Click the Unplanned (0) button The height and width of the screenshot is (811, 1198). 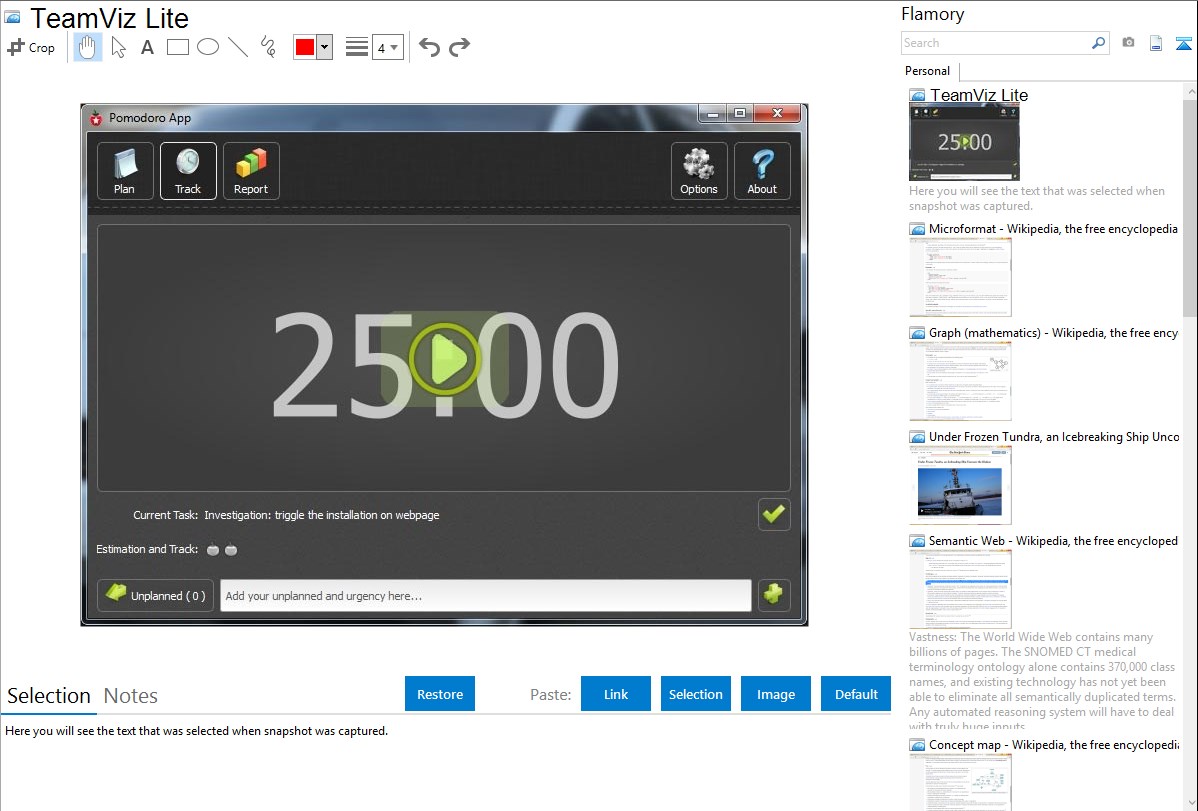pos(155,595)
